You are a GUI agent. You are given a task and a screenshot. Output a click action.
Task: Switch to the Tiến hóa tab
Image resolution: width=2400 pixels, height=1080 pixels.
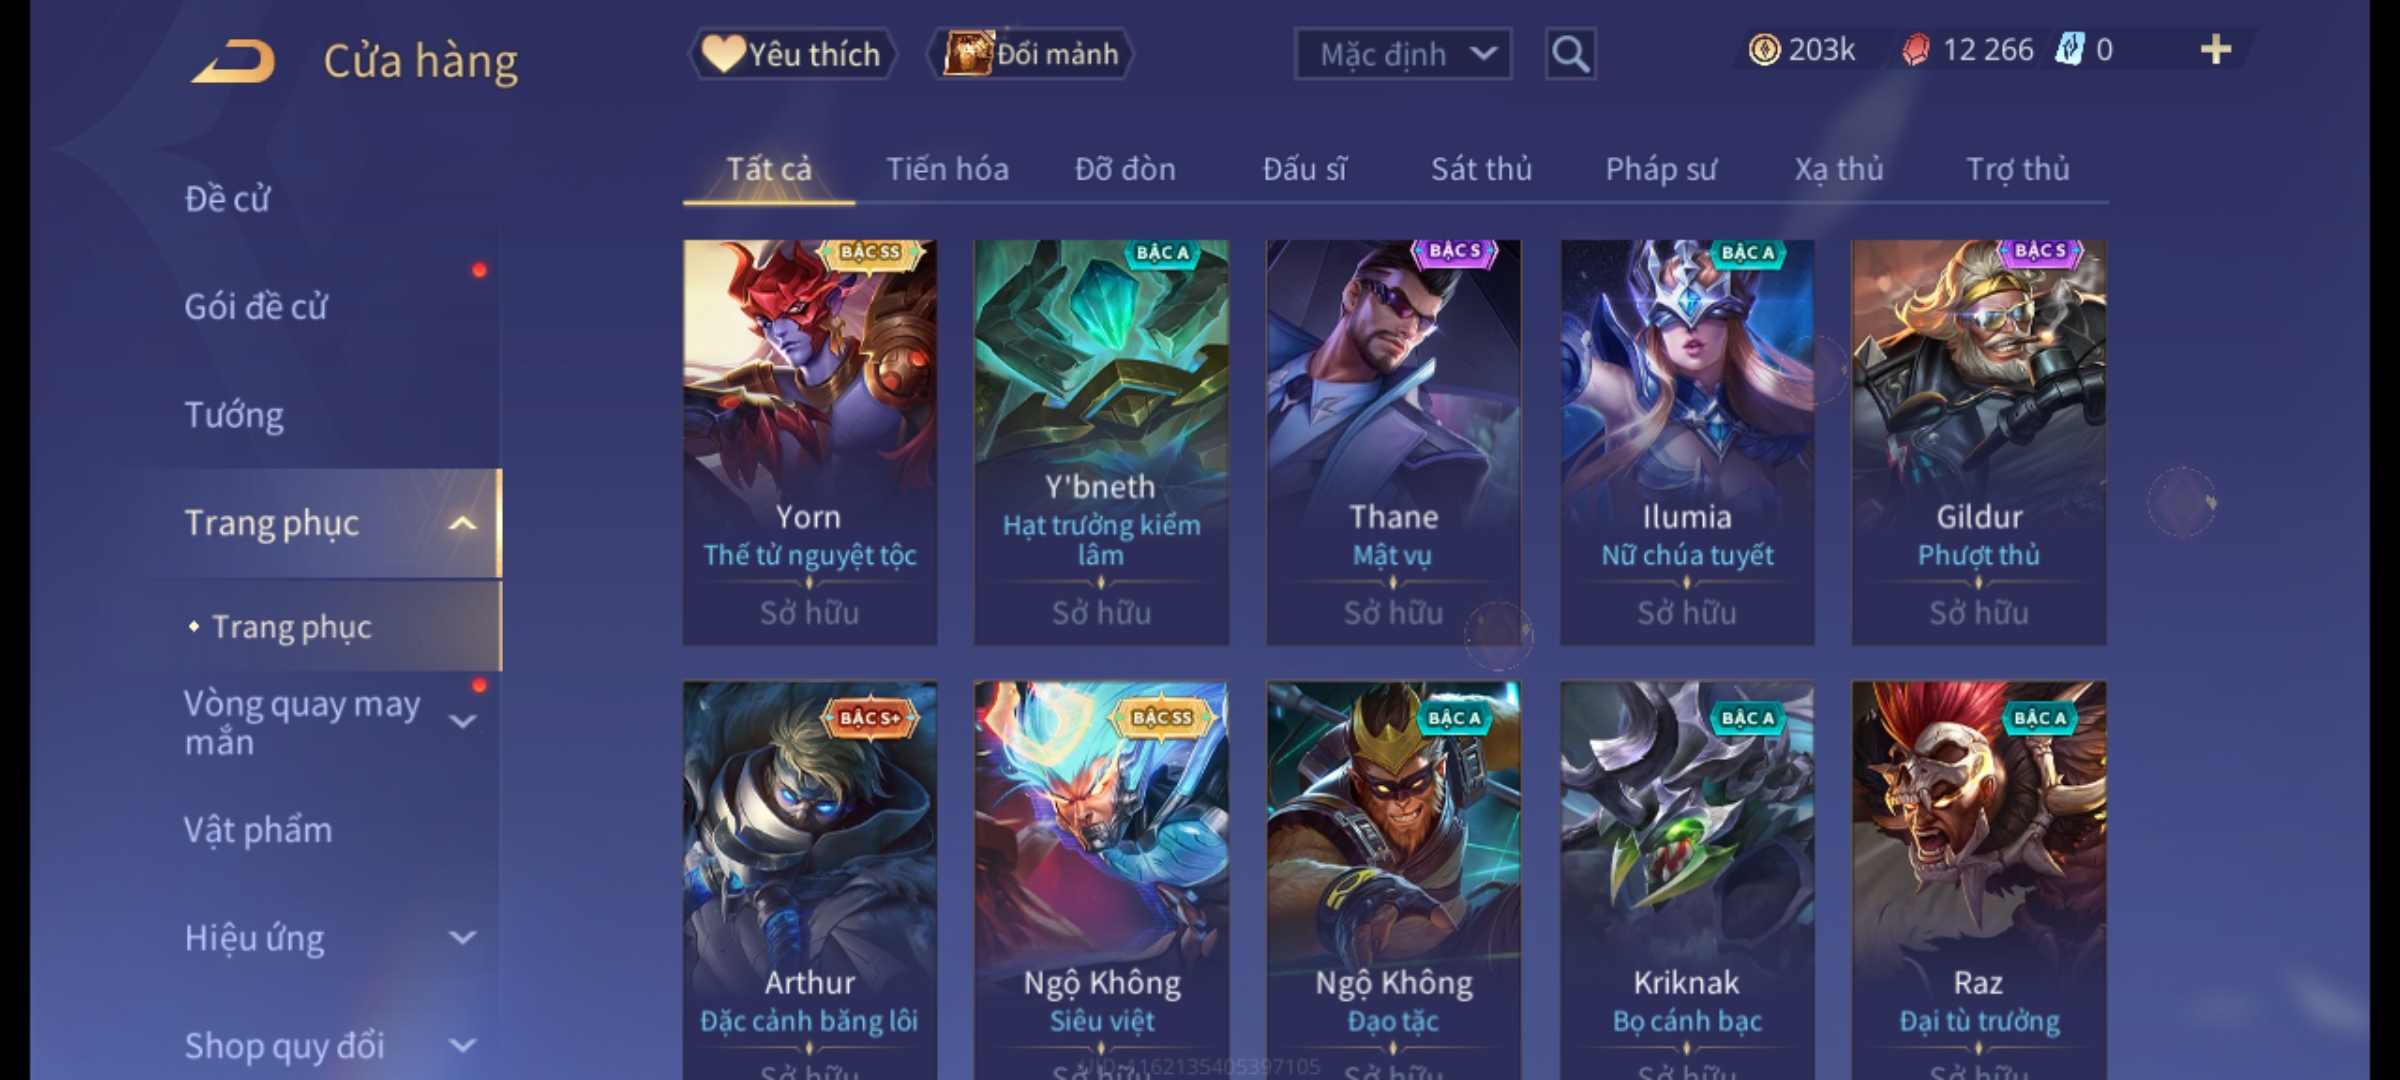947,169
